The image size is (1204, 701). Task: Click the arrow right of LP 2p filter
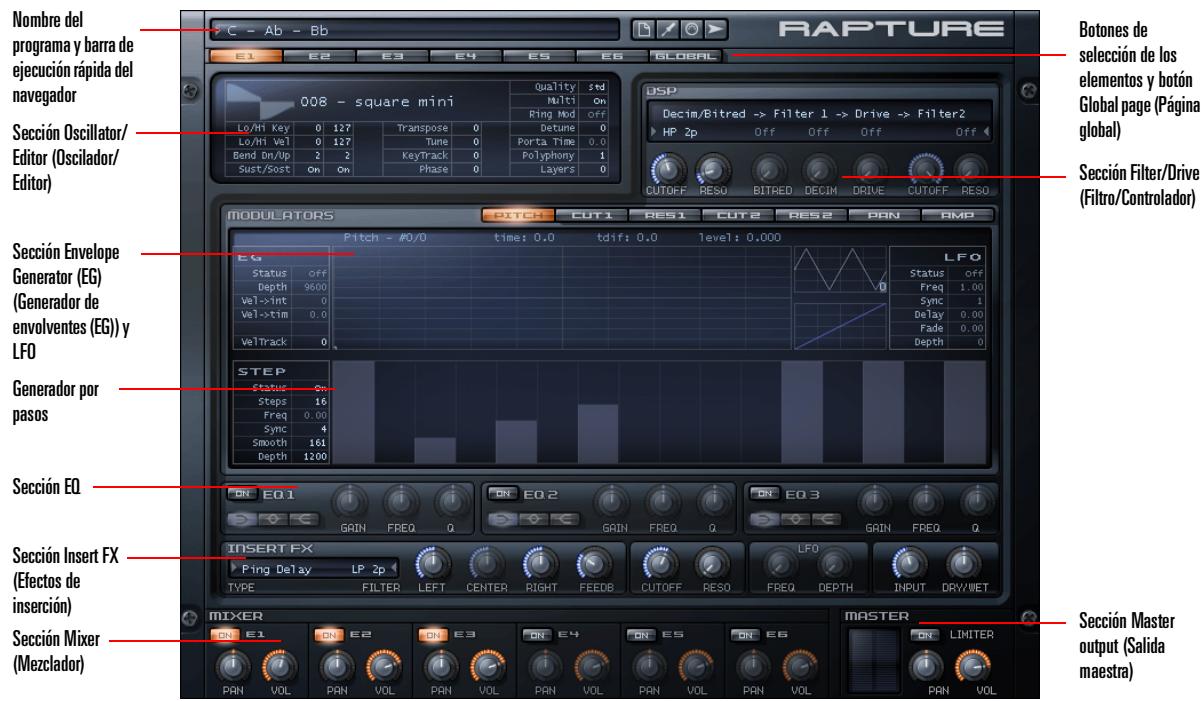(393, 569)
